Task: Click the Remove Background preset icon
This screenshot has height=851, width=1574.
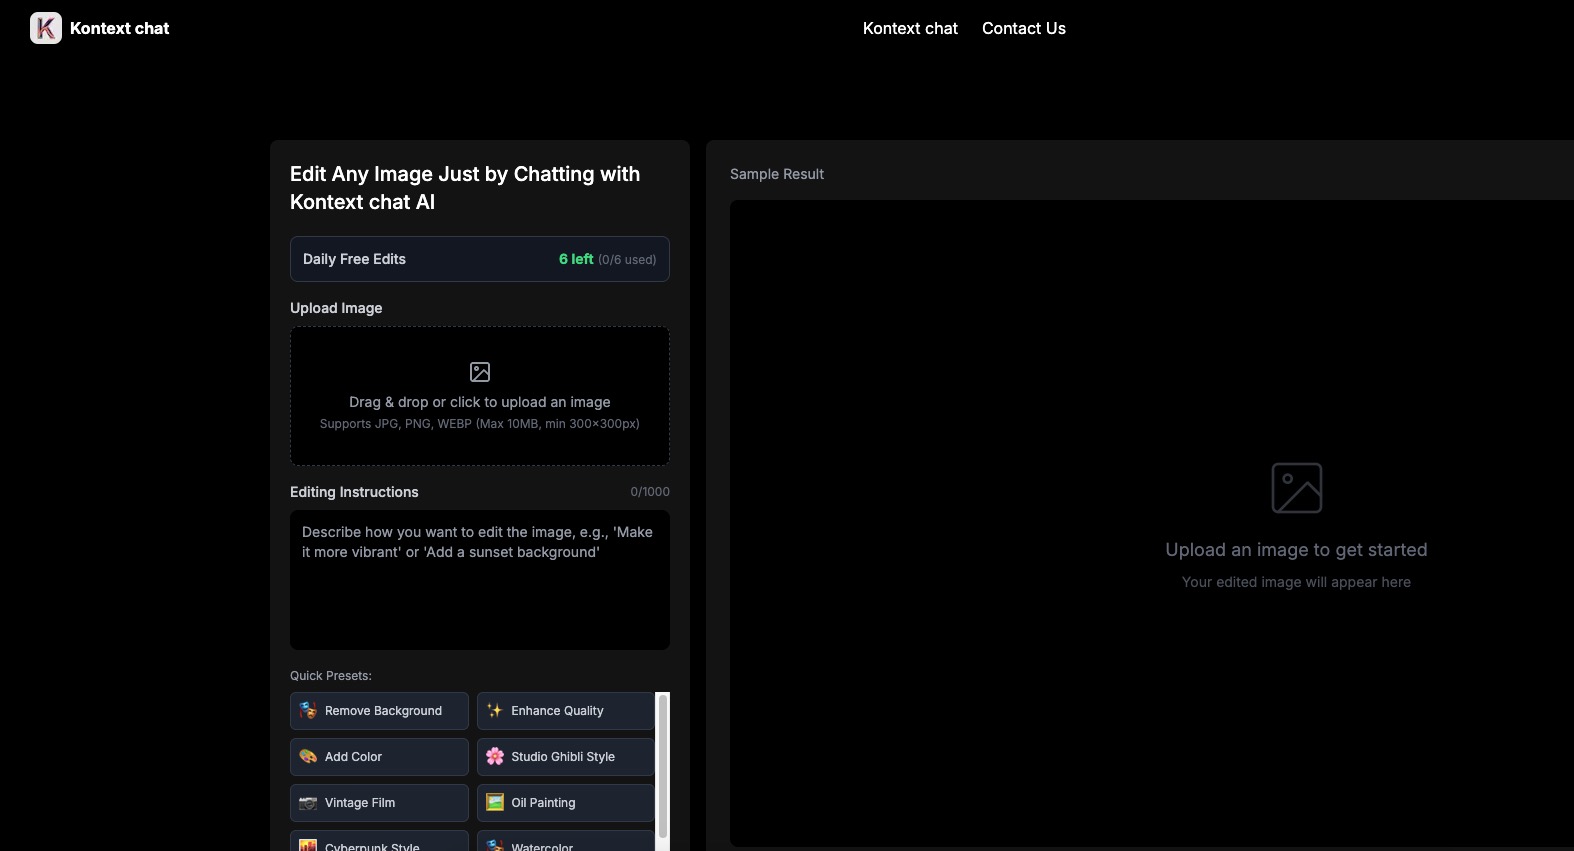Action: (x=308, y=711)
